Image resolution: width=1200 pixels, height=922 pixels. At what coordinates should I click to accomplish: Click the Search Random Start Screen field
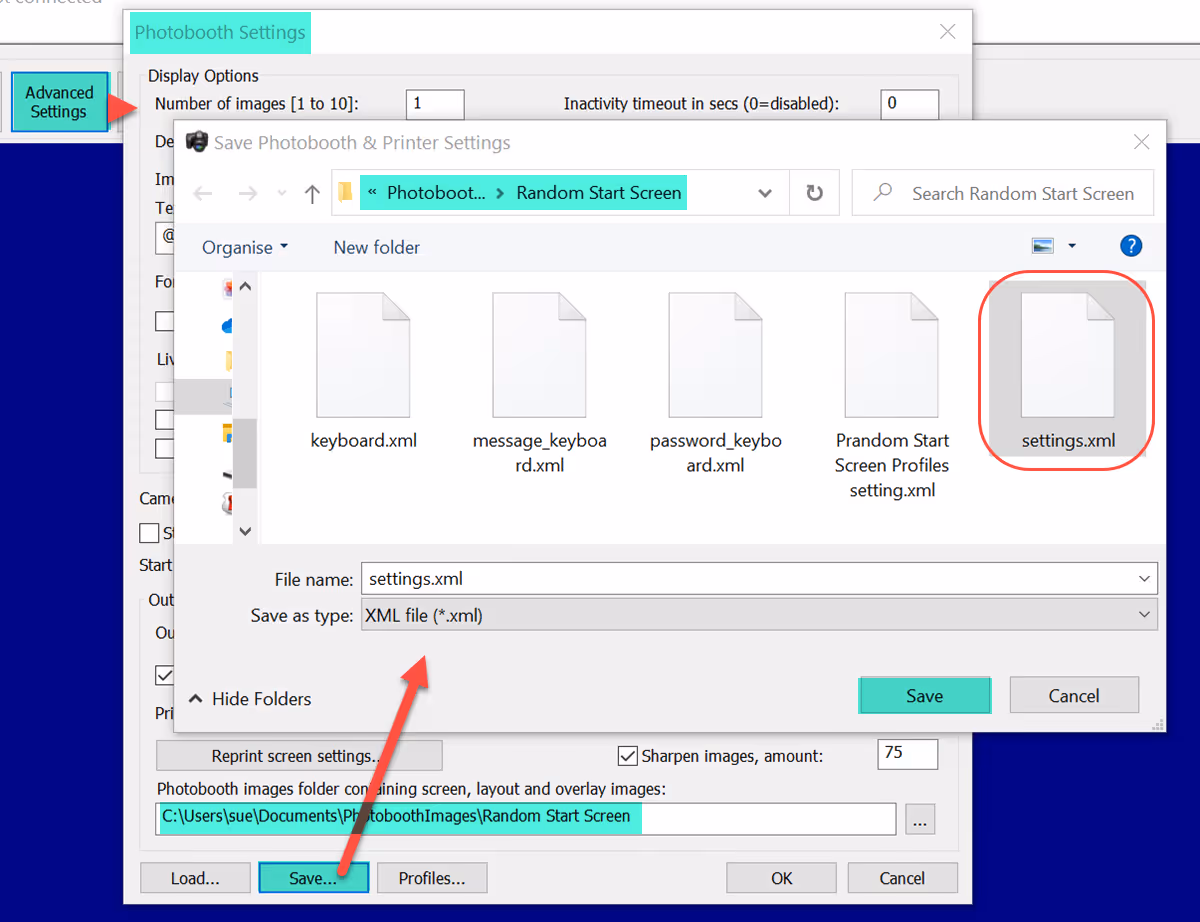pos(1003,193)
